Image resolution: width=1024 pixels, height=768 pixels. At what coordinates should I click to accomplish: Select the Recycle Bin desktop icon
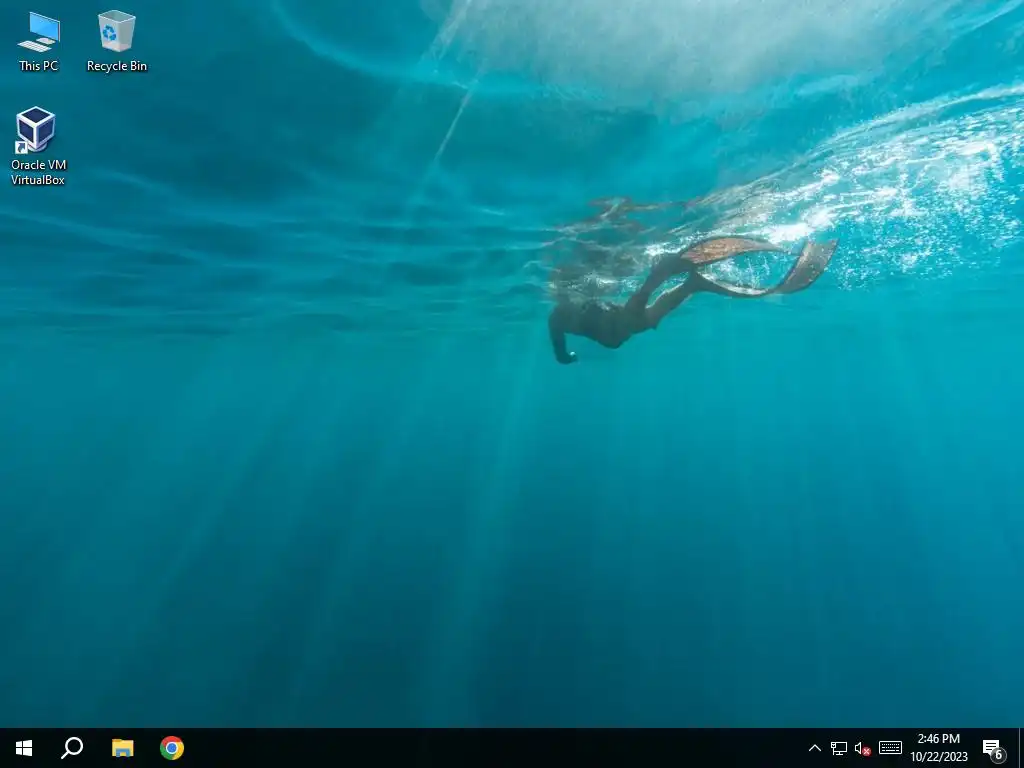[117, 41]
